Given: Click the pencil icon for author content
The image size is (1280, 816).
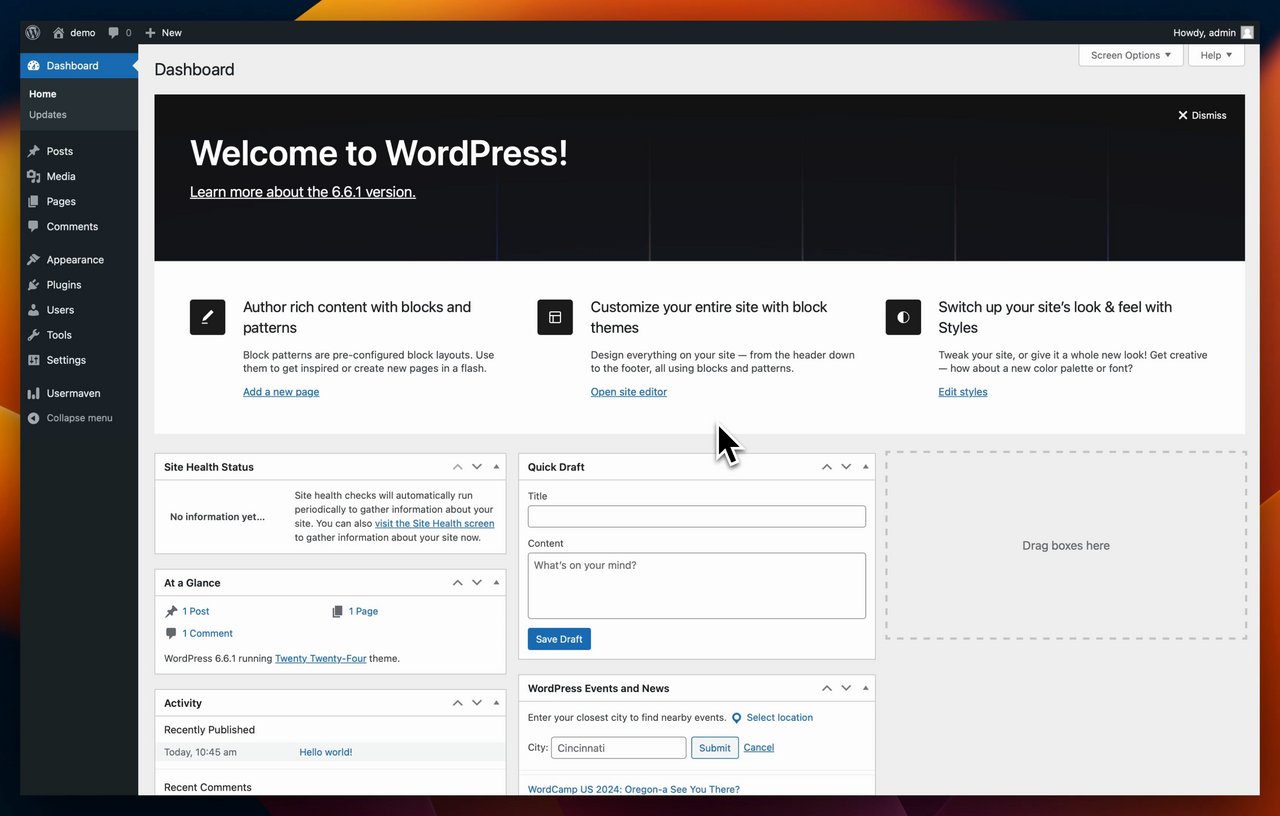Looking at the screenshot, I should pyautogui.click(x=207, y=317).
